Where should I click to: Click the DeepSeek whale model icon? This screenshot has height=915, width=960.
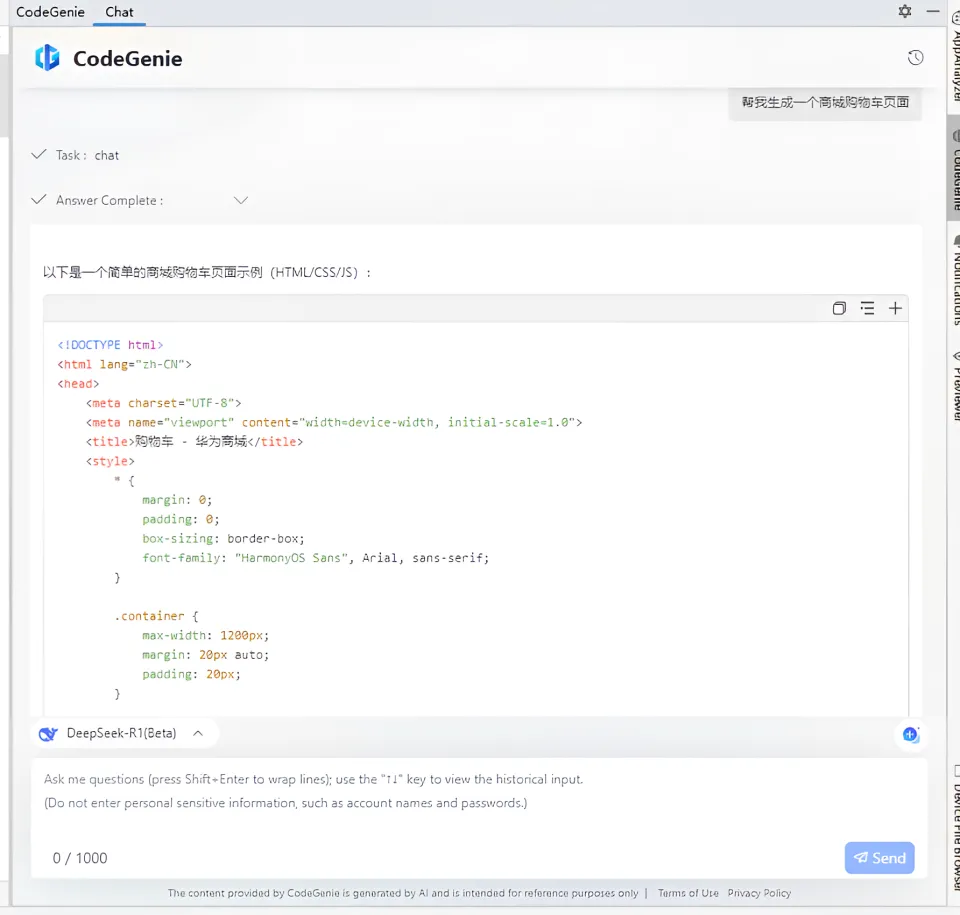click(x=48, y=734)
